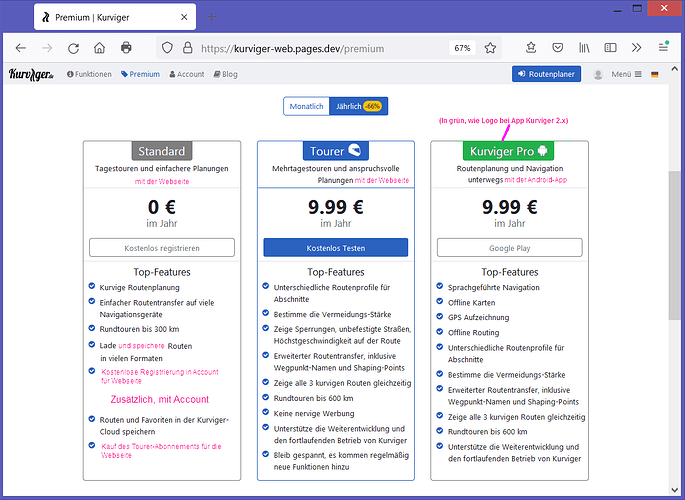
Task: Show site security padlock info
Action: click(188, 48)
